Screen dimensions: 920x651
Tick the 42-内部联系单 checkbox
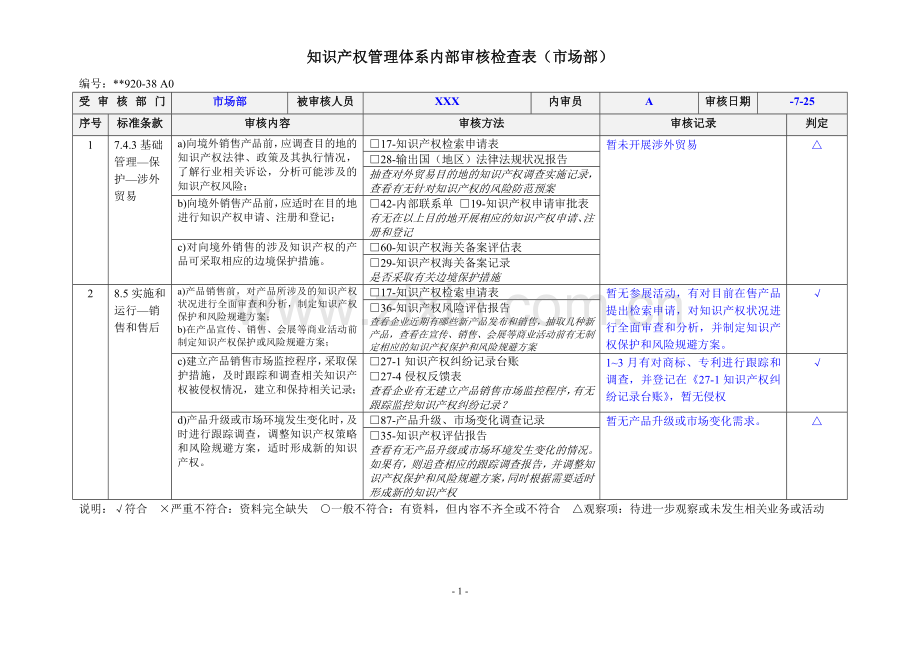(x=374, y=204)
